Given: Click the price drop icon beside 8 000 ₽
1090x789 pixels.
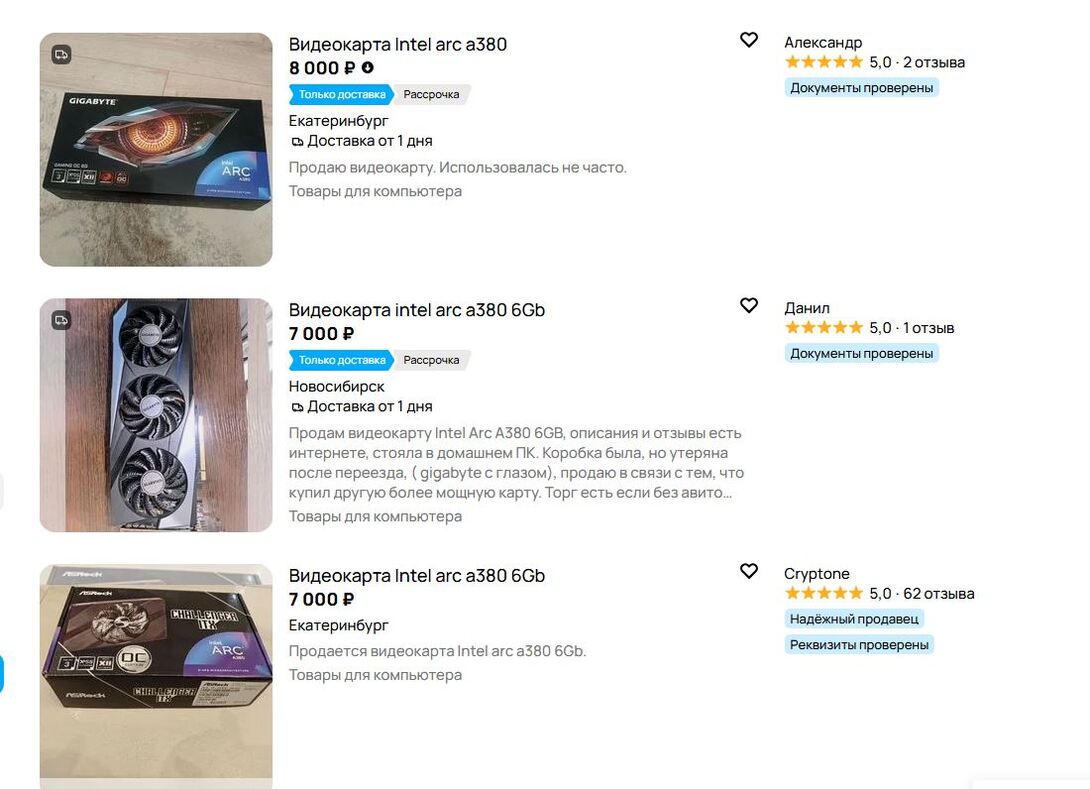Looking at the screenshot, I should coord(367,68).
